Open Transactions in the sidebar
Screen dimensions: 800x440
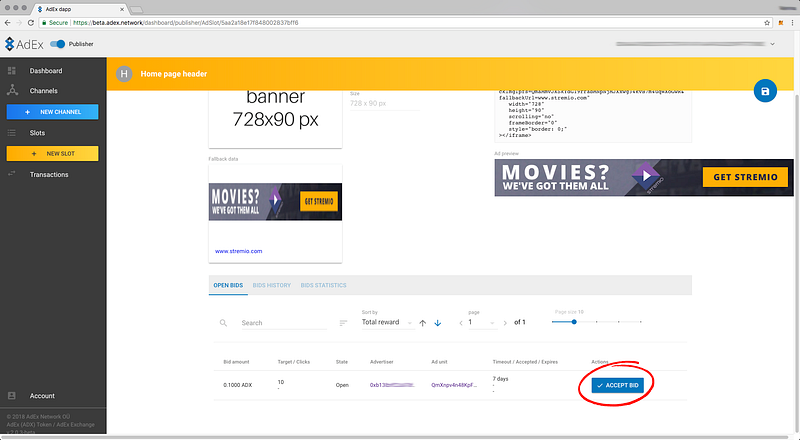[49, 175]
